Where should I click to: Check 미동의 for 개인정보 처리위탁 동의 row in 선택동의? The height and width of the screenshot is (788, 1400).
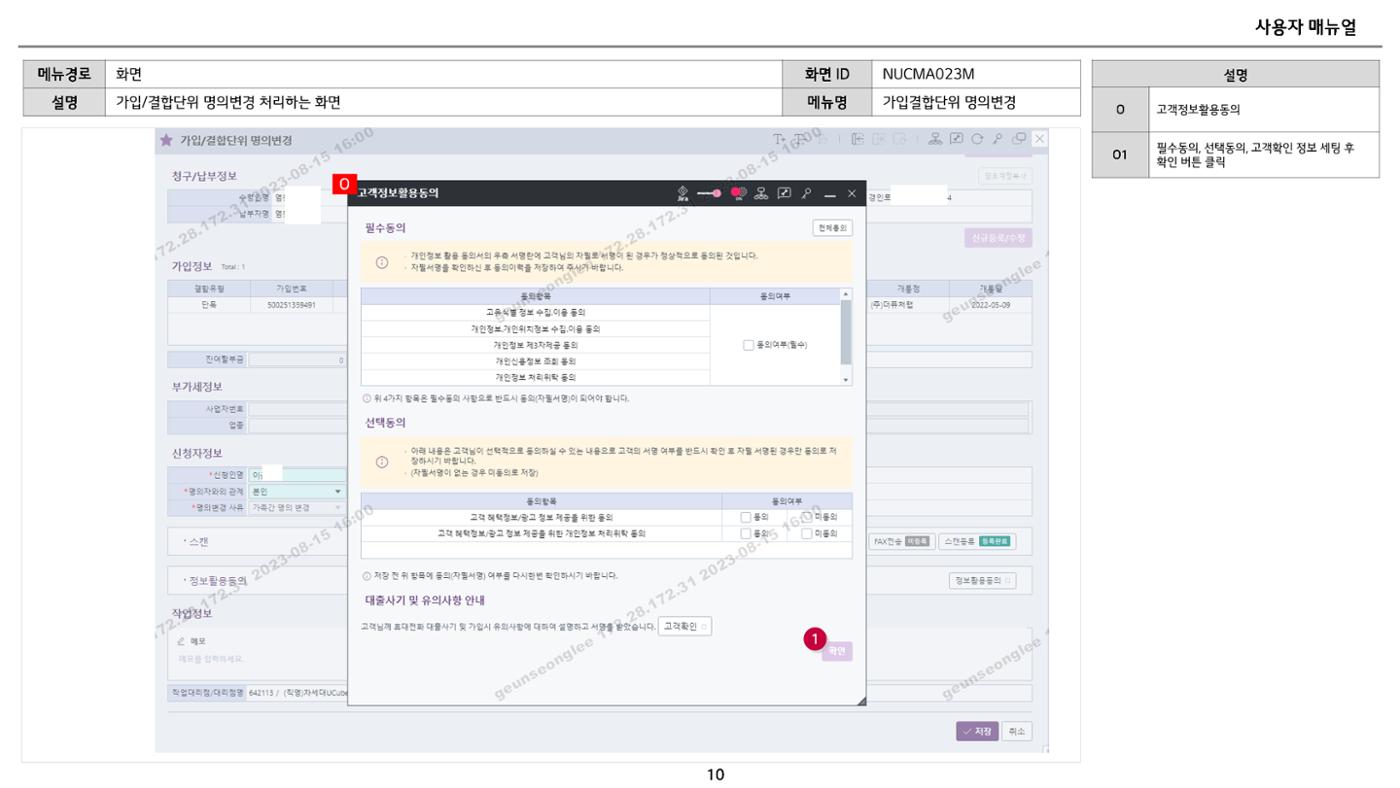[x=808, y=533]
